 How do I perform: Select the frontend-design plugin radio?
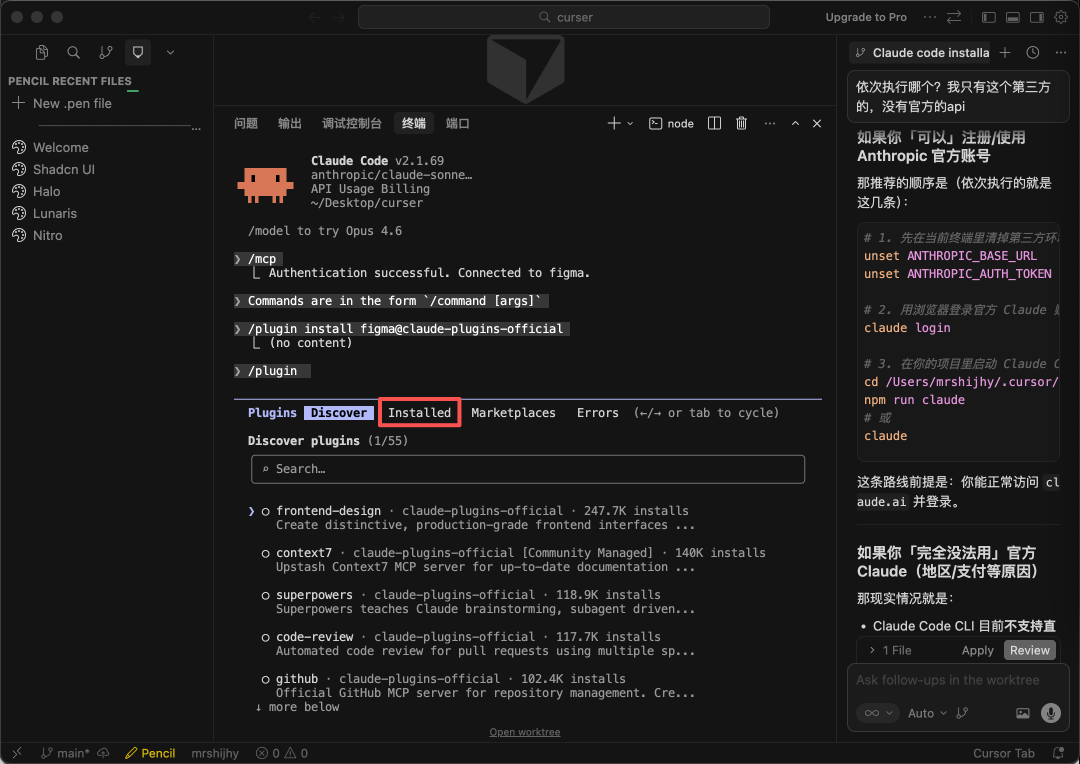[265, 511]
